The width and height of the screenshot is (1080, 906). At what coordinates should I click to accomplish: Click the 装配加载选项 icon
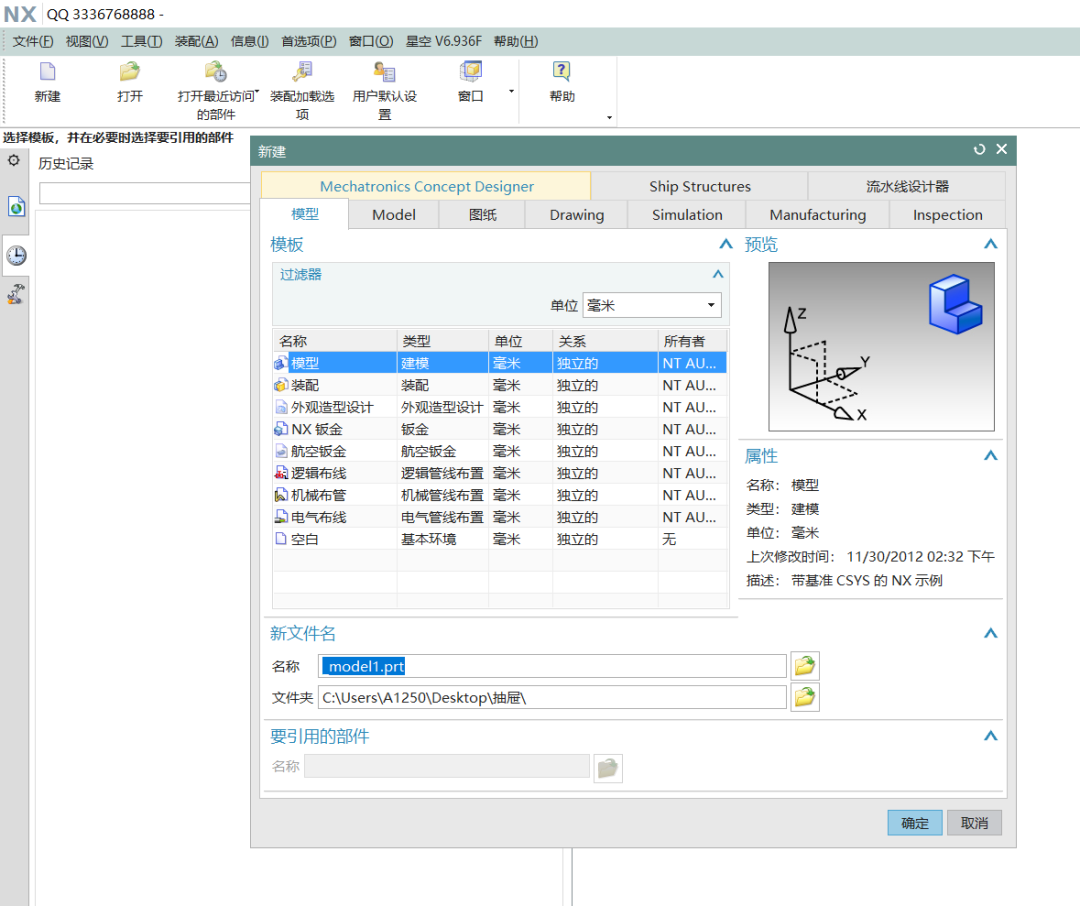[302, 72]
